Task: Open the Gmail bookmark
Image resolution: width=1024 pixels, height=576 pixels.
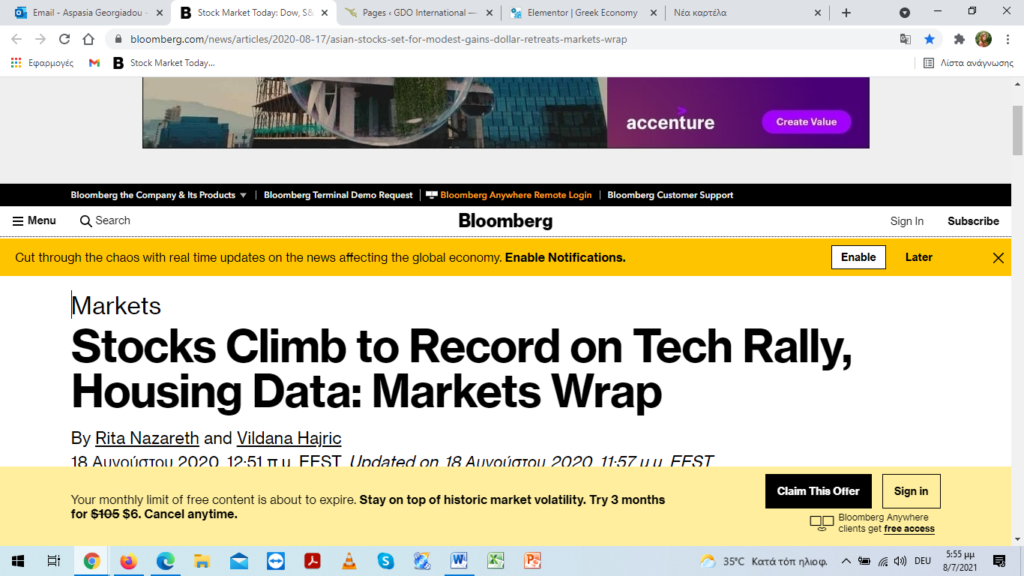Action: click(95, 63)
